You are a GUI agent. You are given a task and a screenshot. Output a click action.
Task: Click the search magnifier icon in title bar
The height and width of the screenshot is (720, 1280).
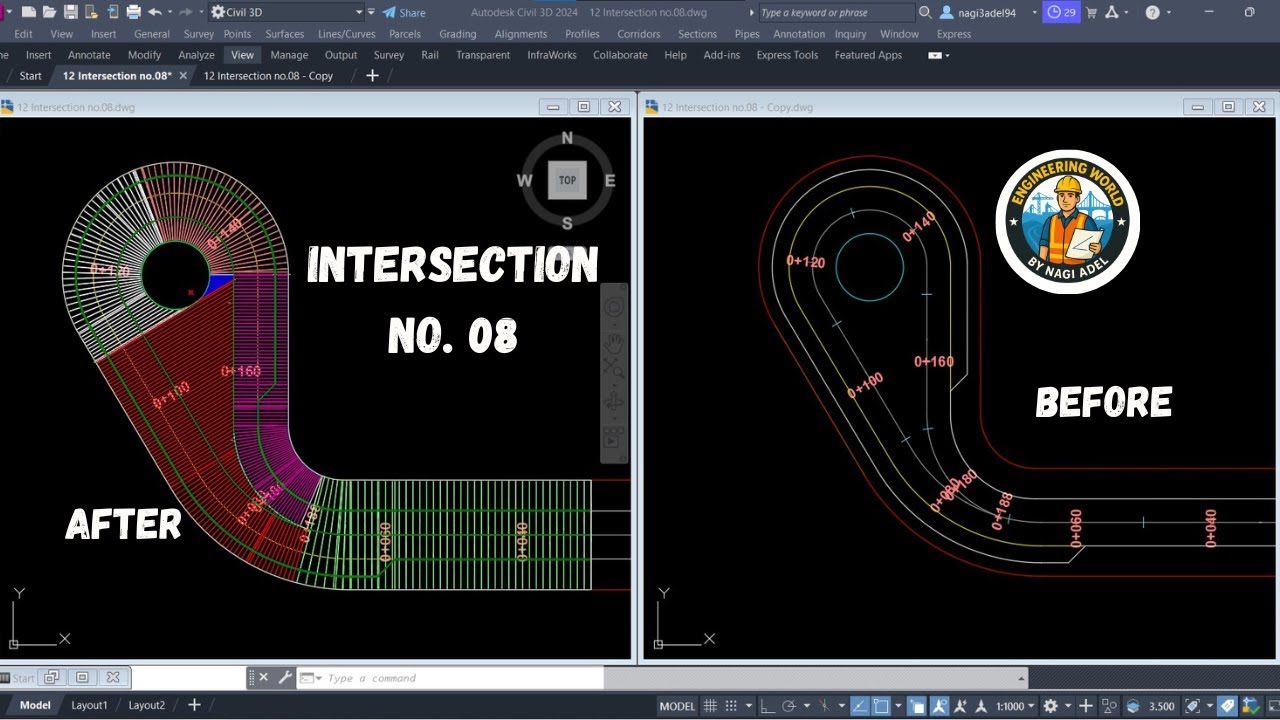(925, 13)
